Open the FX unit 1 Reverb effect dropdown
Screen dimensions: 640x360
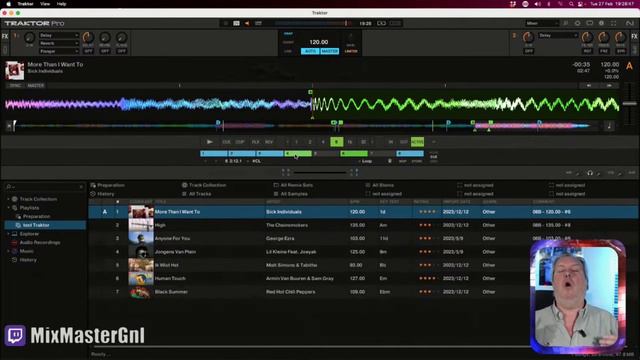58,43
